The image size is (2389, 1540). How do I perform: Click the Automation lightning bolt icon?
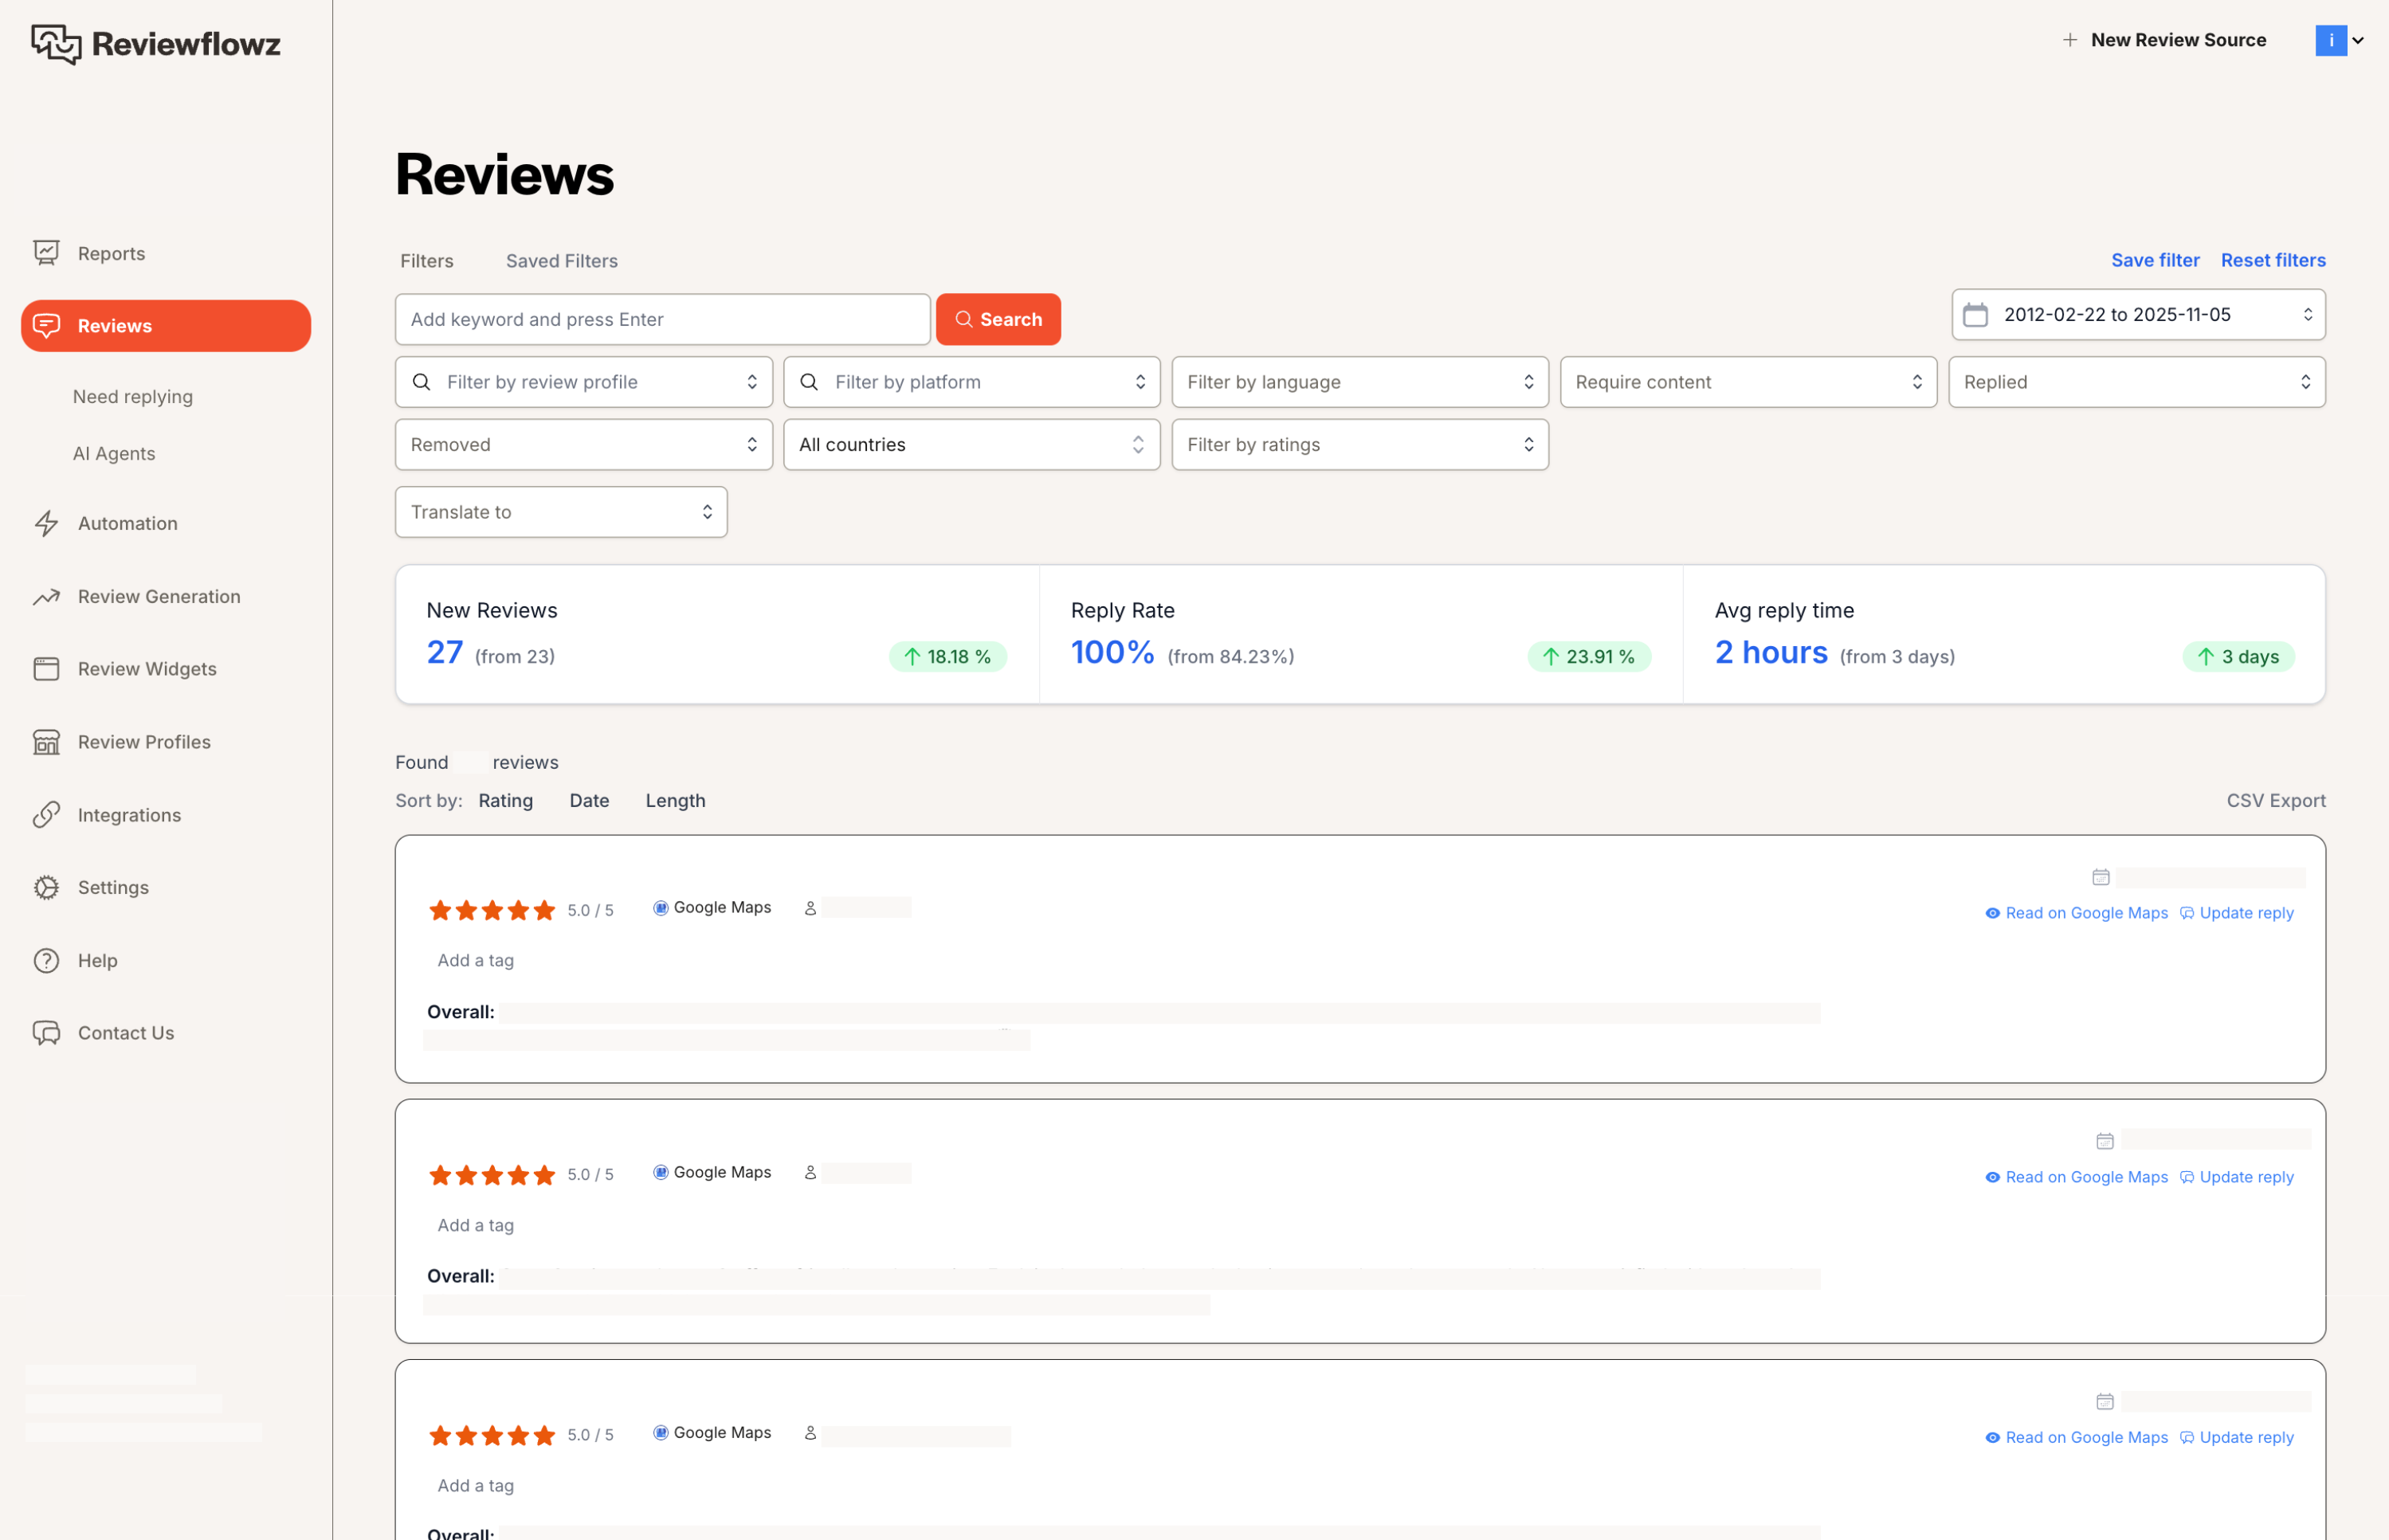[x=46, y=523]
